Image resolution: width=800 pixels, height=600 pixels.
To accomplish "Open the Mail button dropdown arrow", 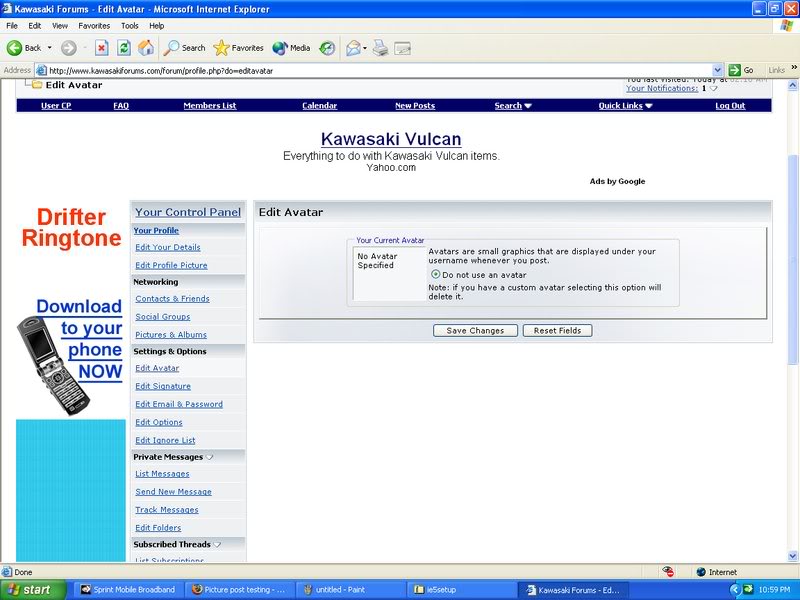I will [x=365, y=48].
